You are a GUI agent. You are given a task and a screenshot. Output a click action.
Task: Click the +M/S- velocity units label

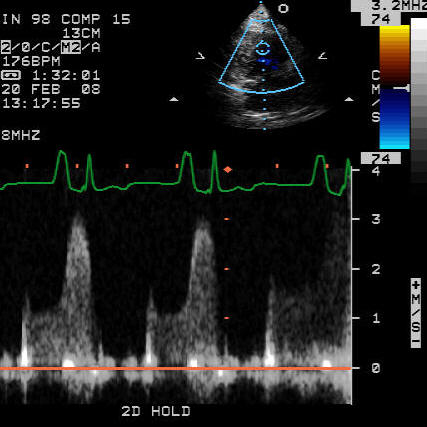(x=416, y=313)
